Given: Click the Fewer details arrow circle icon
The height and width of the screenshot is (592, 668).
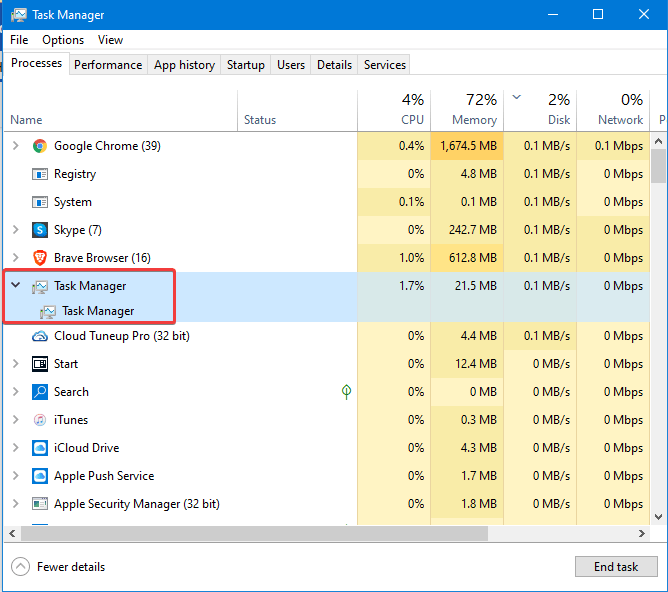Looking at the screenshot, I should (x=20, y=567).
